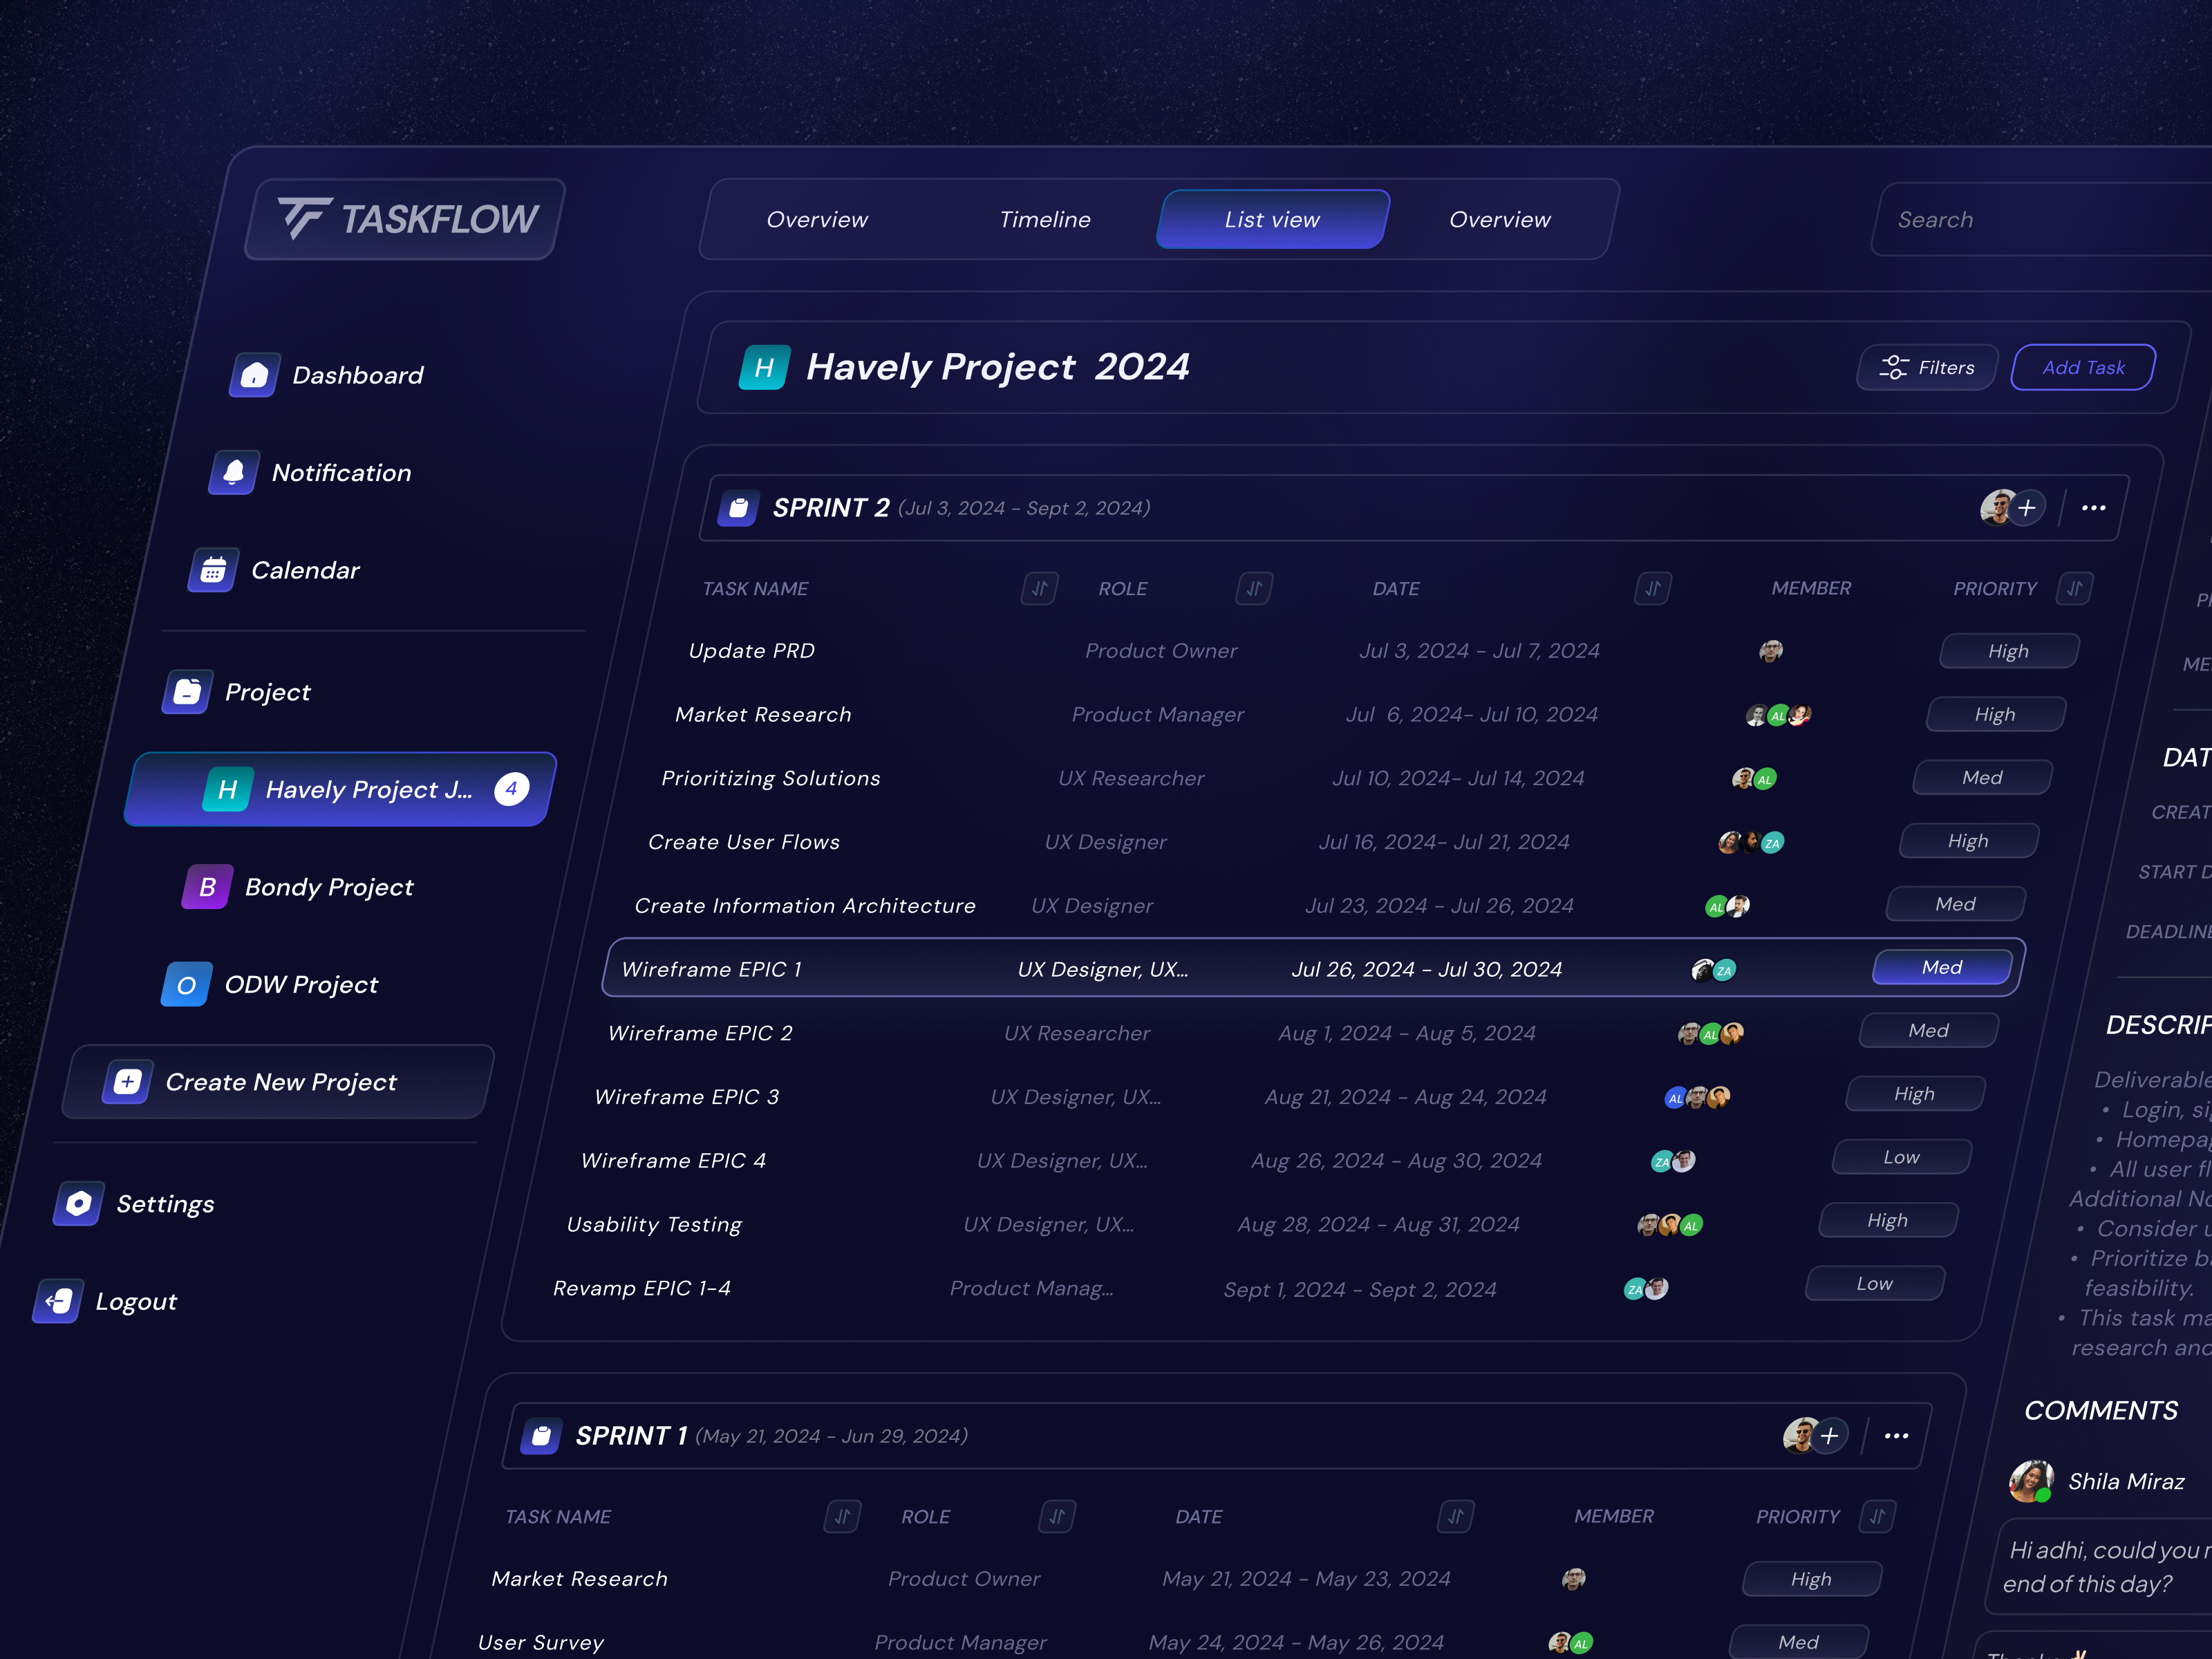Open the Sprint 1 more options menu
This screenshot has height=1659, width=2212.
click(x=1895, y=1435)
